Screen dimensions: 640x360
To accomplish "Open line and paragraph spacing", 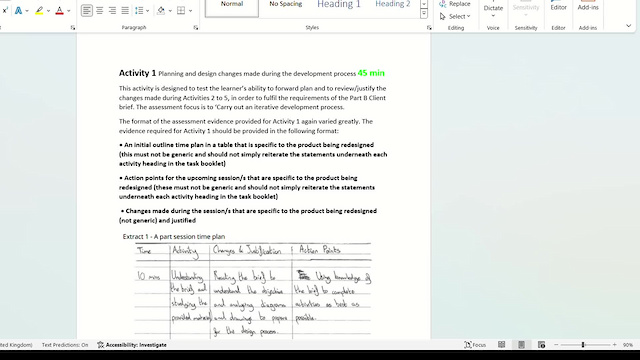I will click(139, 11).
